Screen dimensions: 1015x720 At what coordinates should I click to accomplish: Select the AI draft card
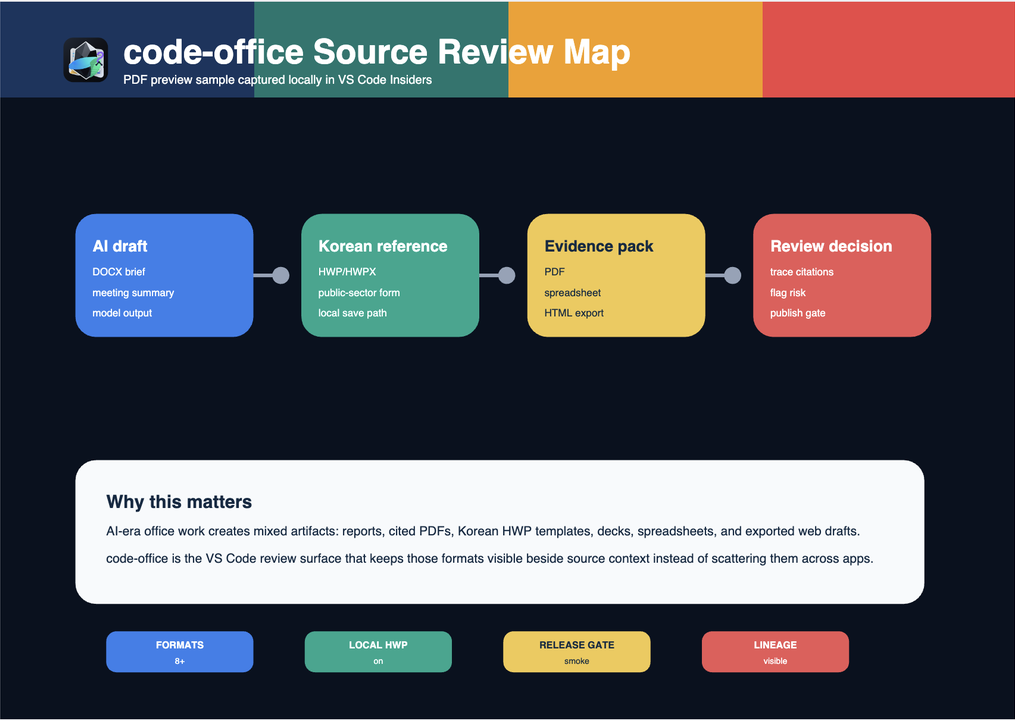pos(164,275)
